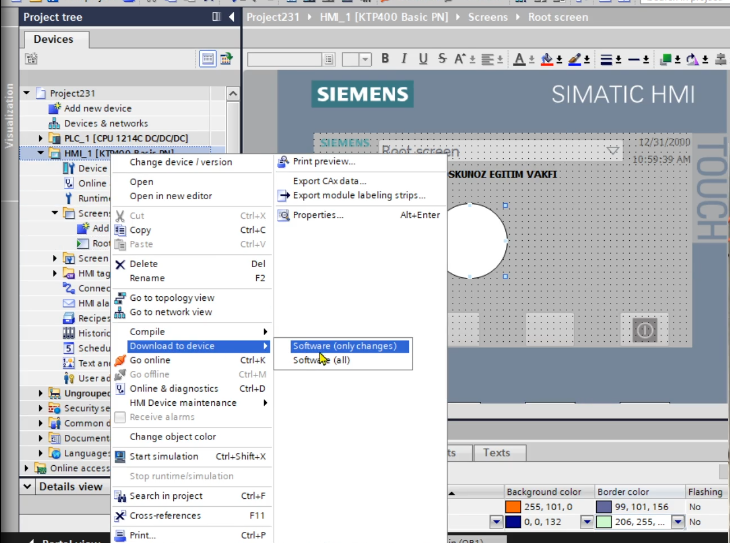Click the dark blue background color swatch
The height and width of the screenshot is (543, 730).
pyautogui.click(x=513, y=522)
